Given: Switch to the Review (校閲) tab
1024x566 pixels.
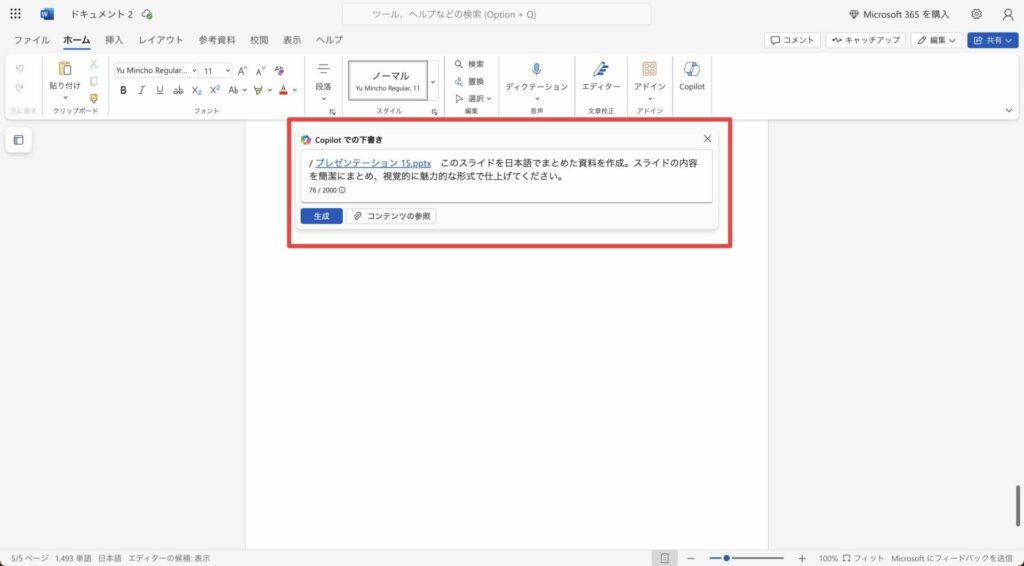Looking at the screenshot, I should [259, 40].
